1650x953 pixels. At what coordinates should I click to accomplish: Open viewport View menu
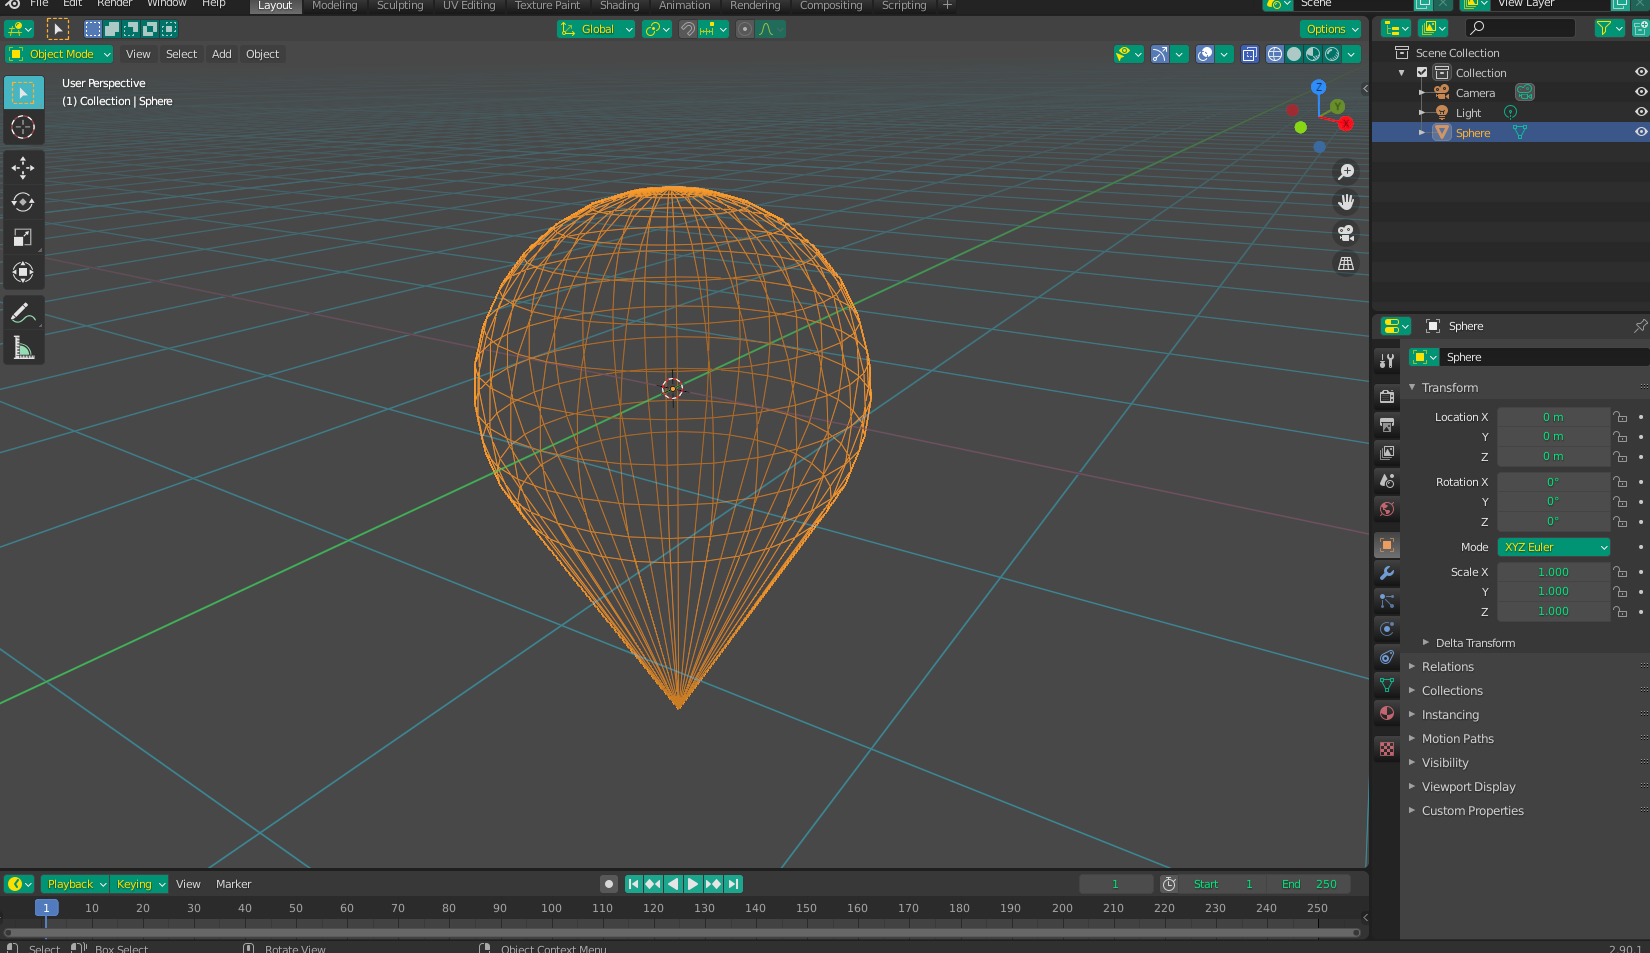[138, 54]
